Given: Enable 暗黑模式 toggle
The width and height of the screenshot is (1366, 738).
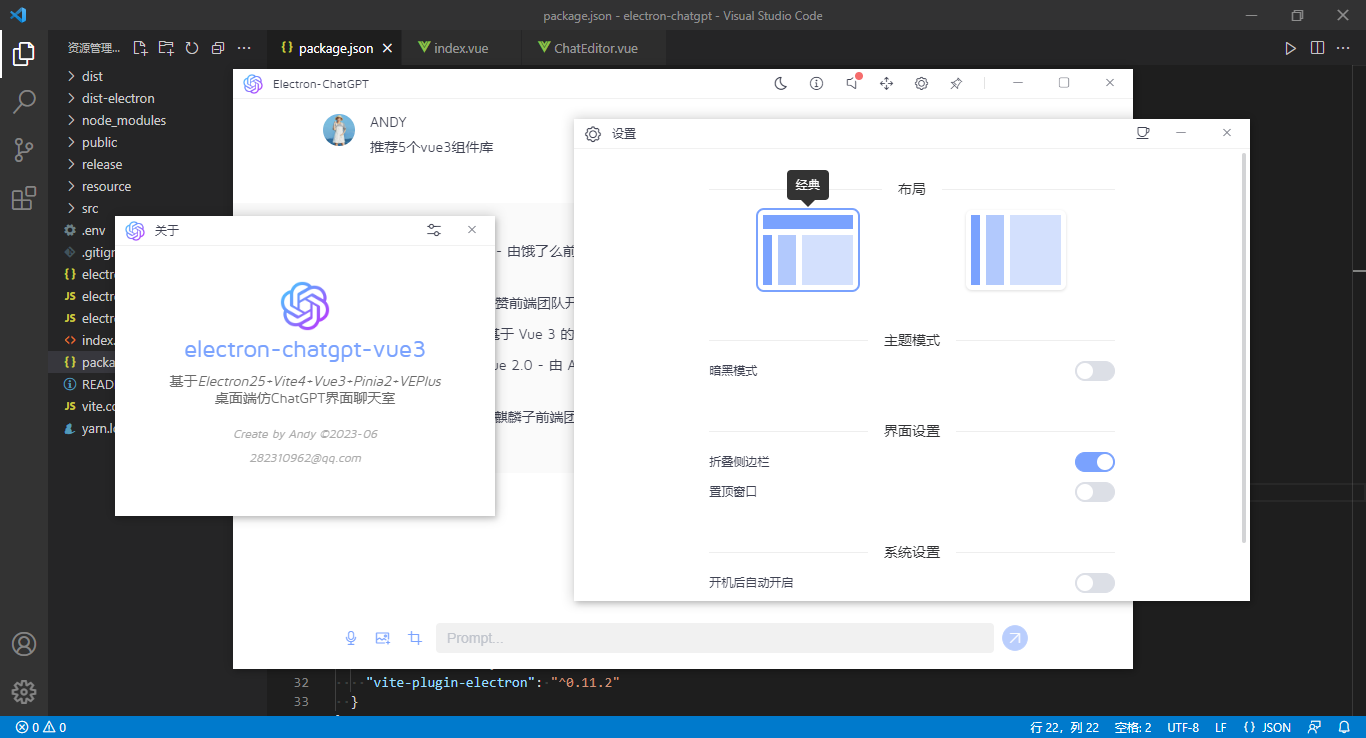Looking at the screenshot, I should click(1094, 370).
